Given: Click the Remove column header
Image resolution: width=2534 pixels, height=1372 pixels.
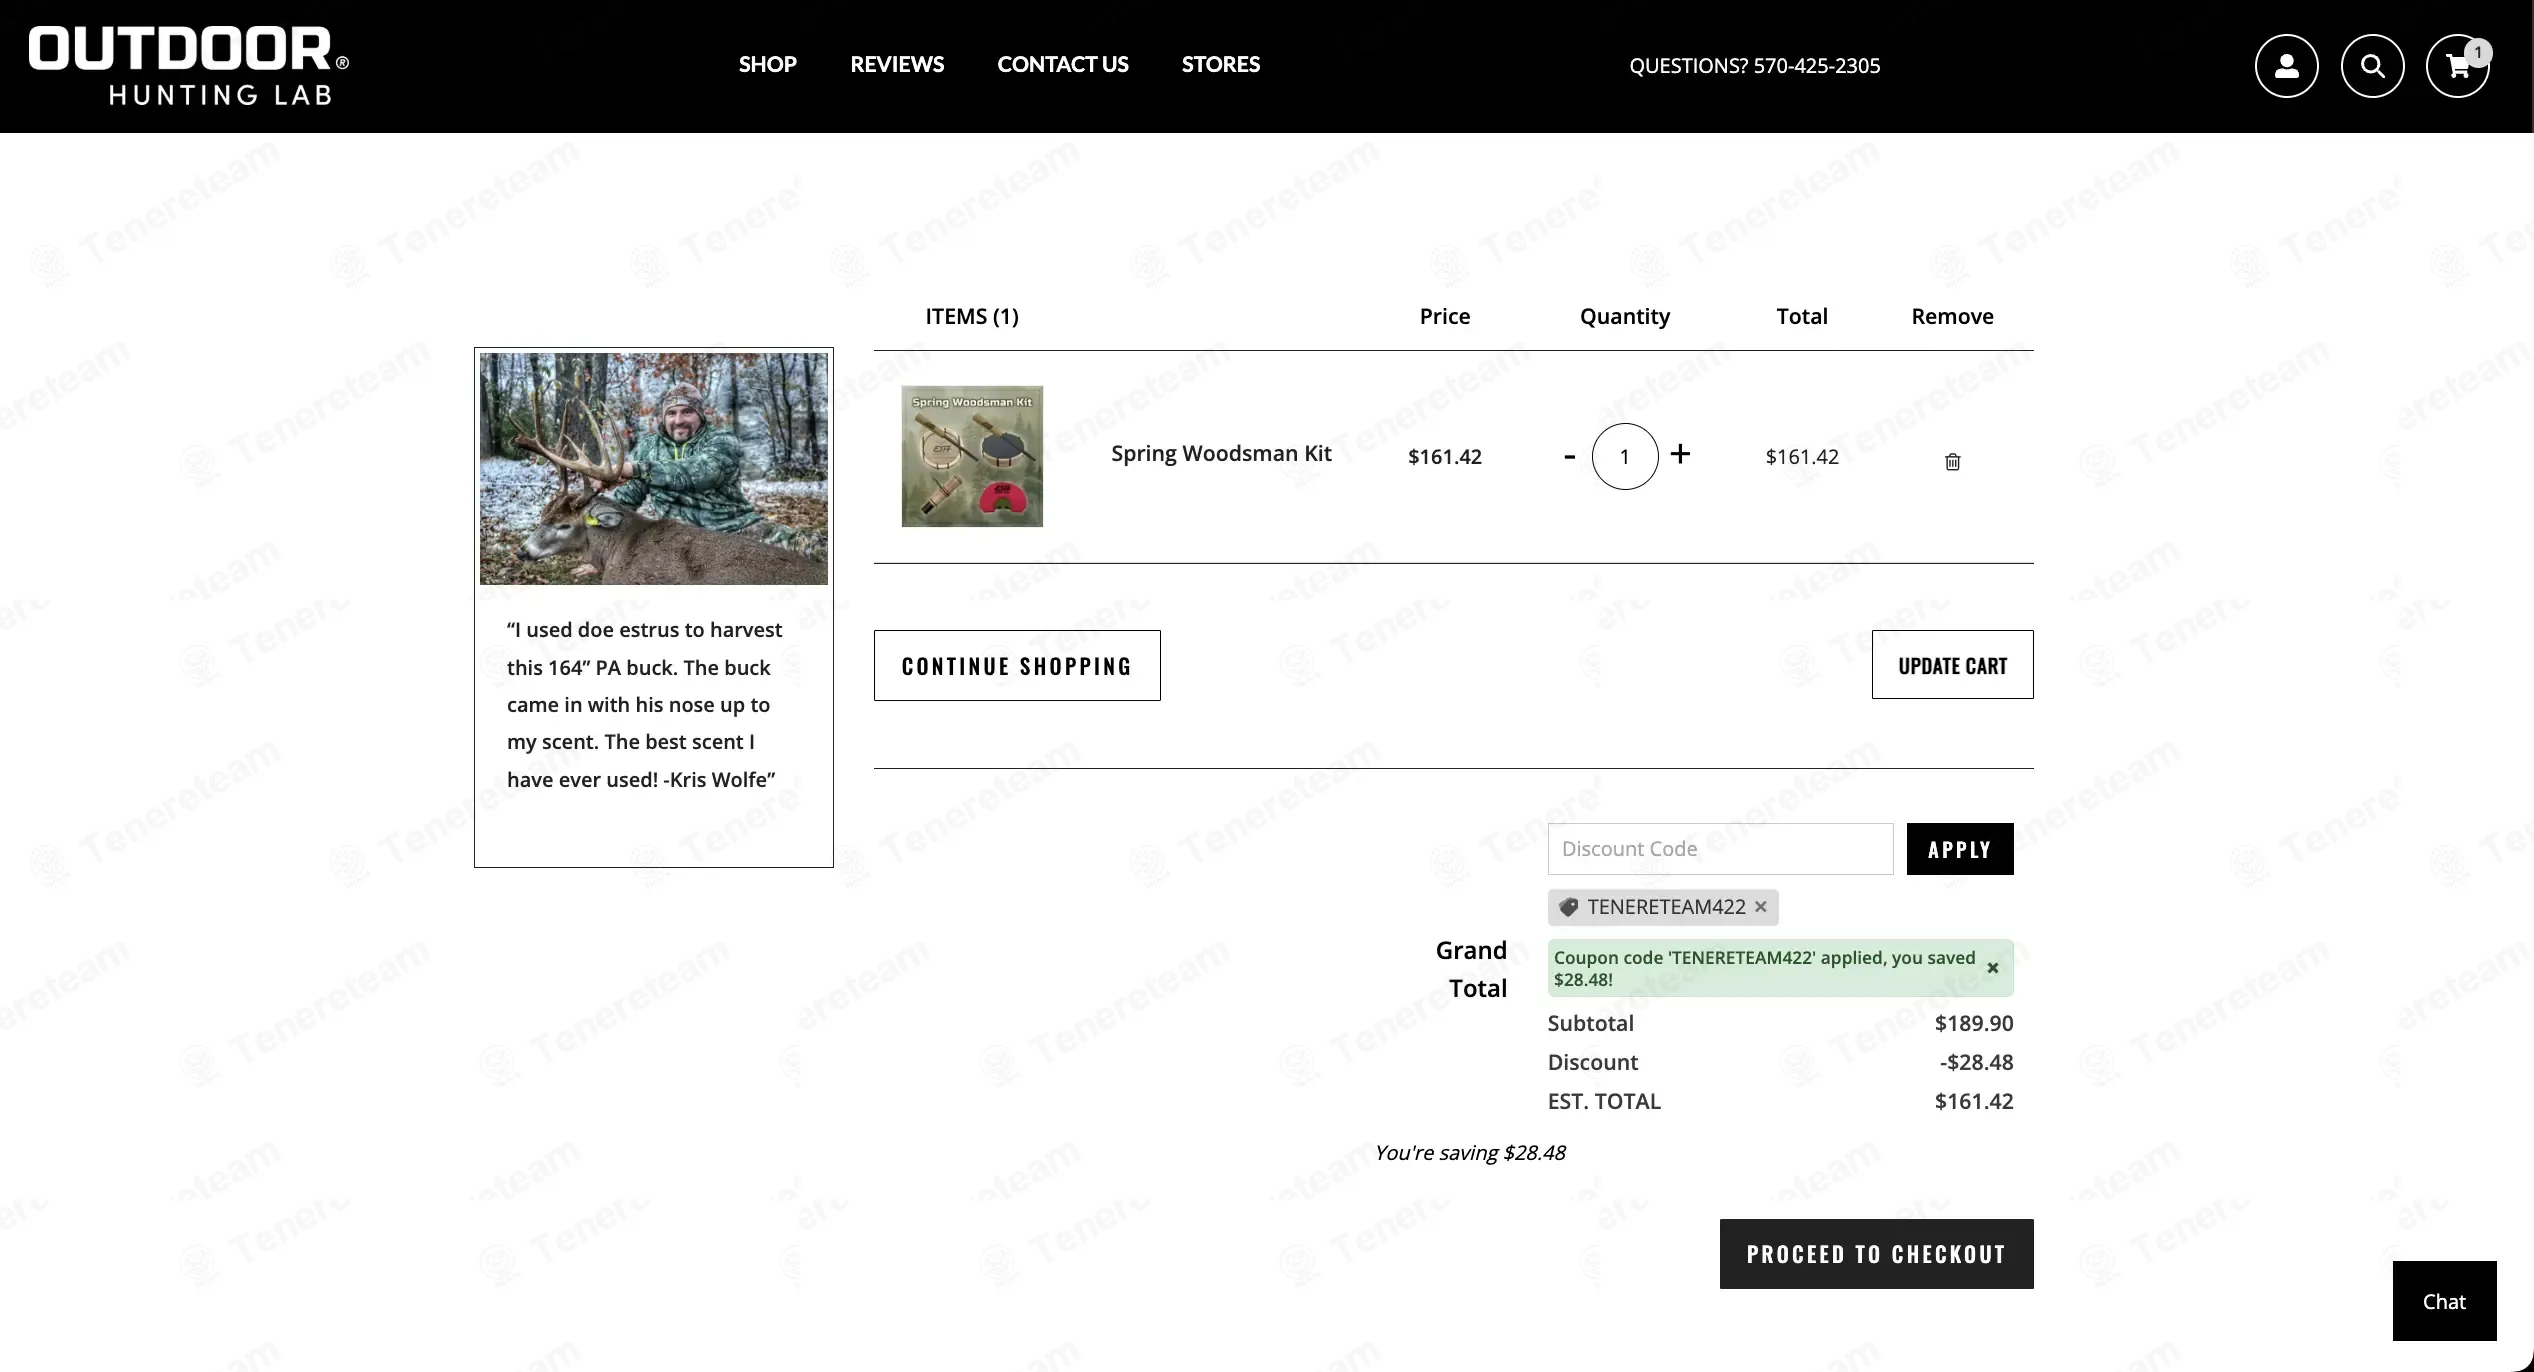Looking at the screenshot, I should pos(1952,317).
